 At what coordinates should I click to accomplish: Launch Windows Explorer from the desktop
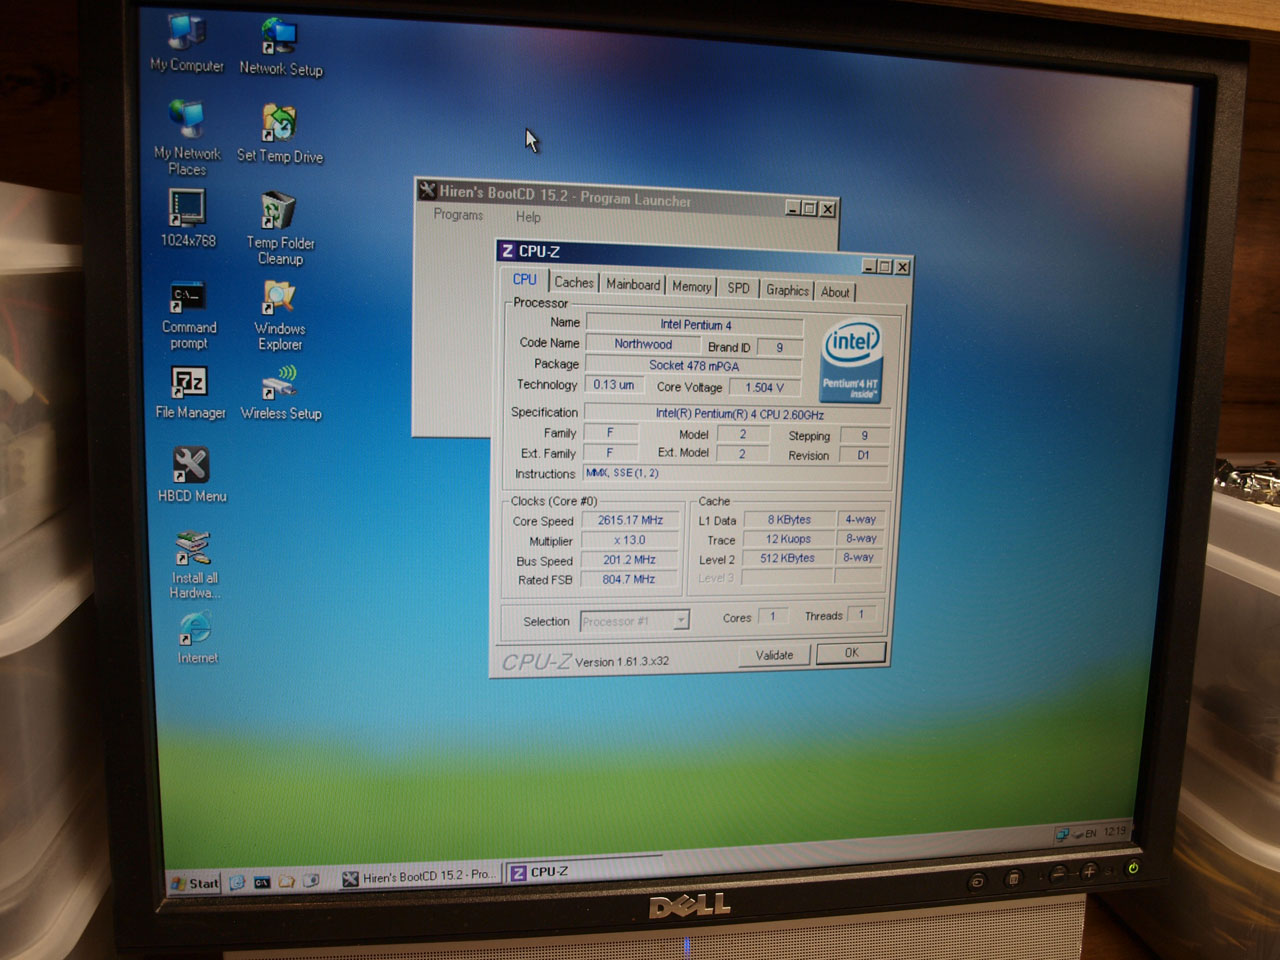[x=280, y=315]
